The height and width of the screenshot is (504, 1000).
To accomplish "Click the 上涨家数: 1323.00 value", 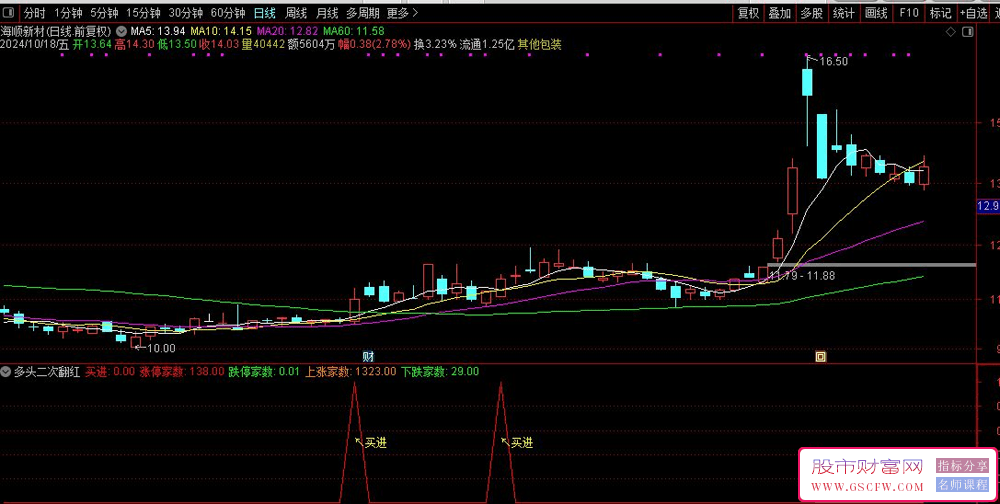I will click(x=350, y=372).
